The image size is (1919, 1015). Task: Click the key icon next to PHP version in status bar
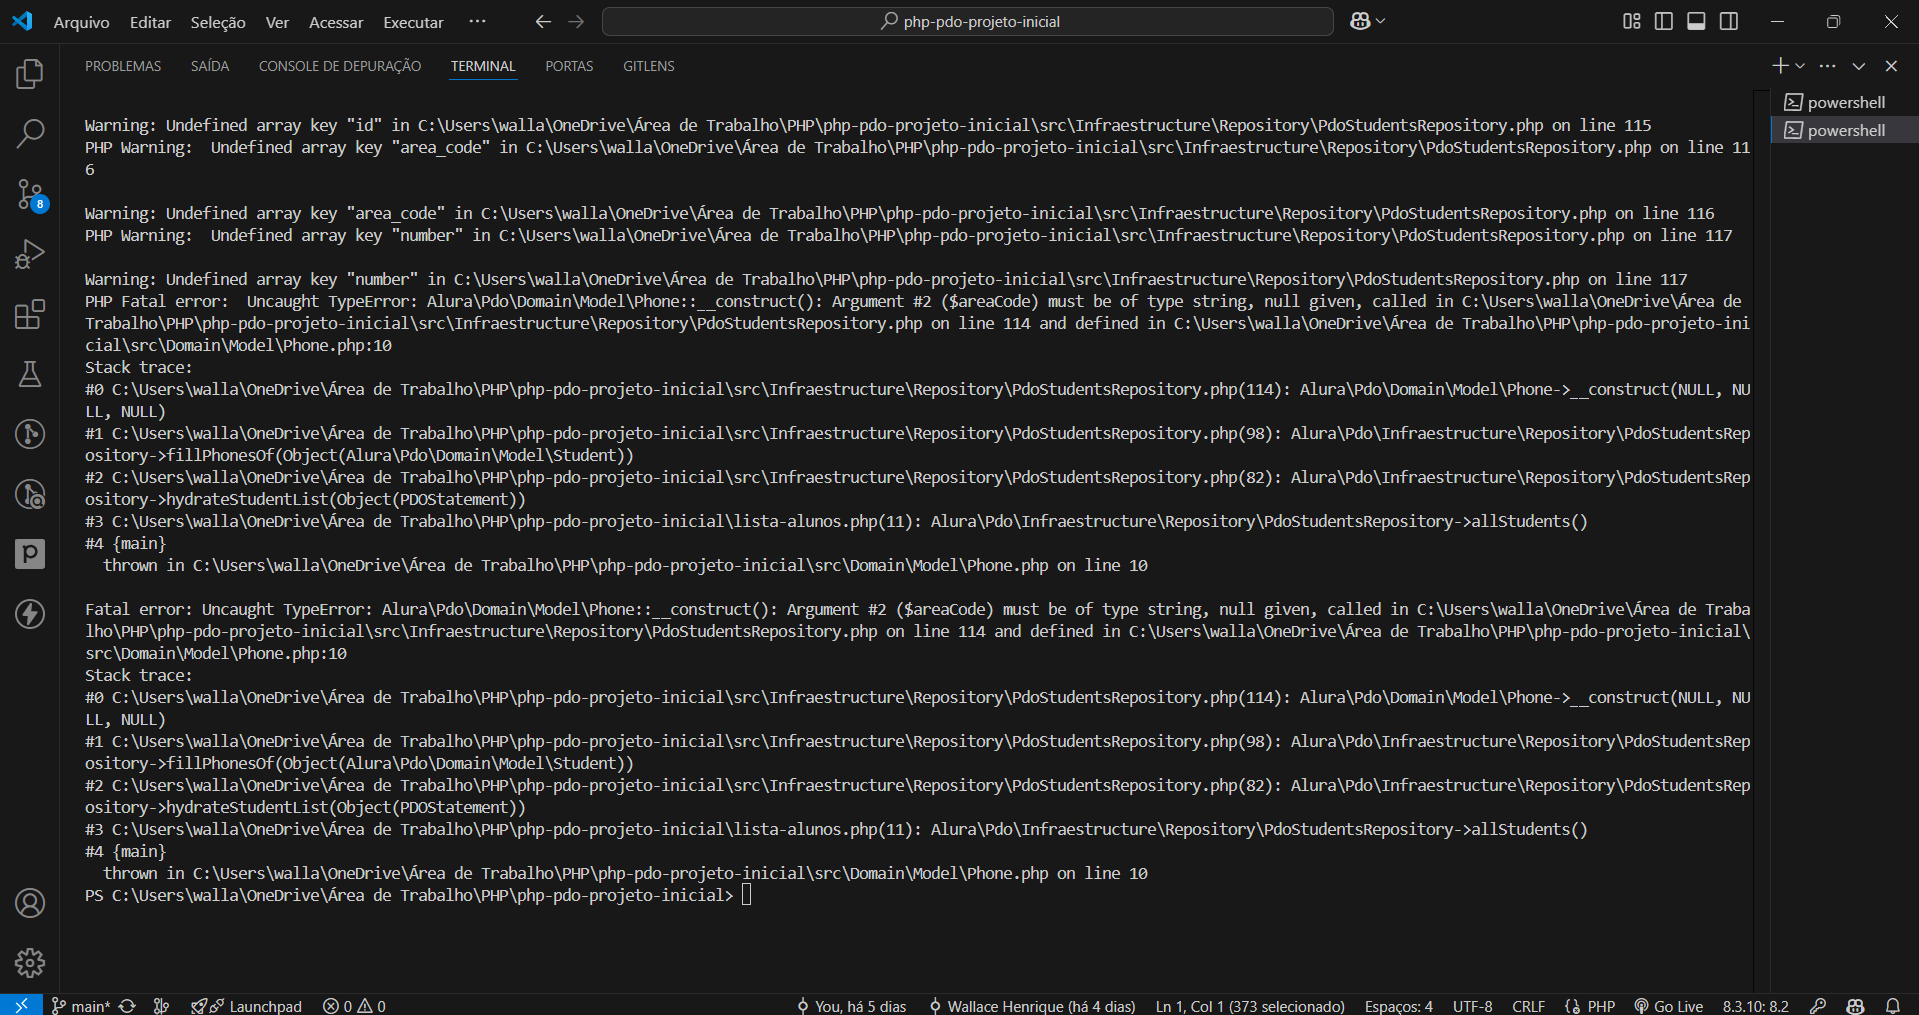tap(1819, 1006)
